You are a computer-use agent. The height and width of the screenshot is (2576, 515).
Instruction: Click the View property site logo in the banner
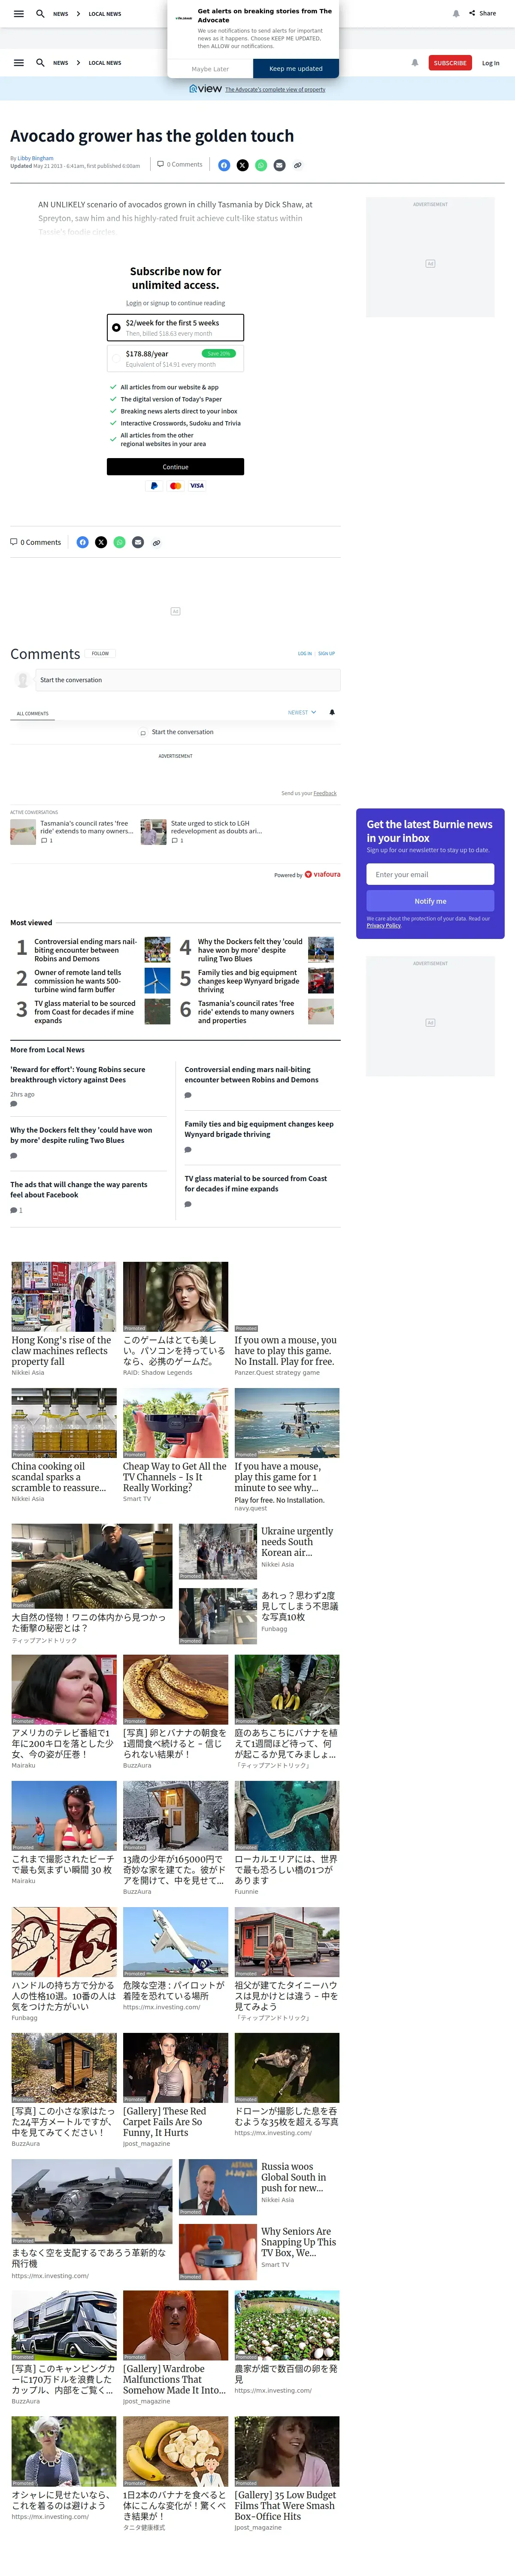pyautogui.click(x=205, y=89)
